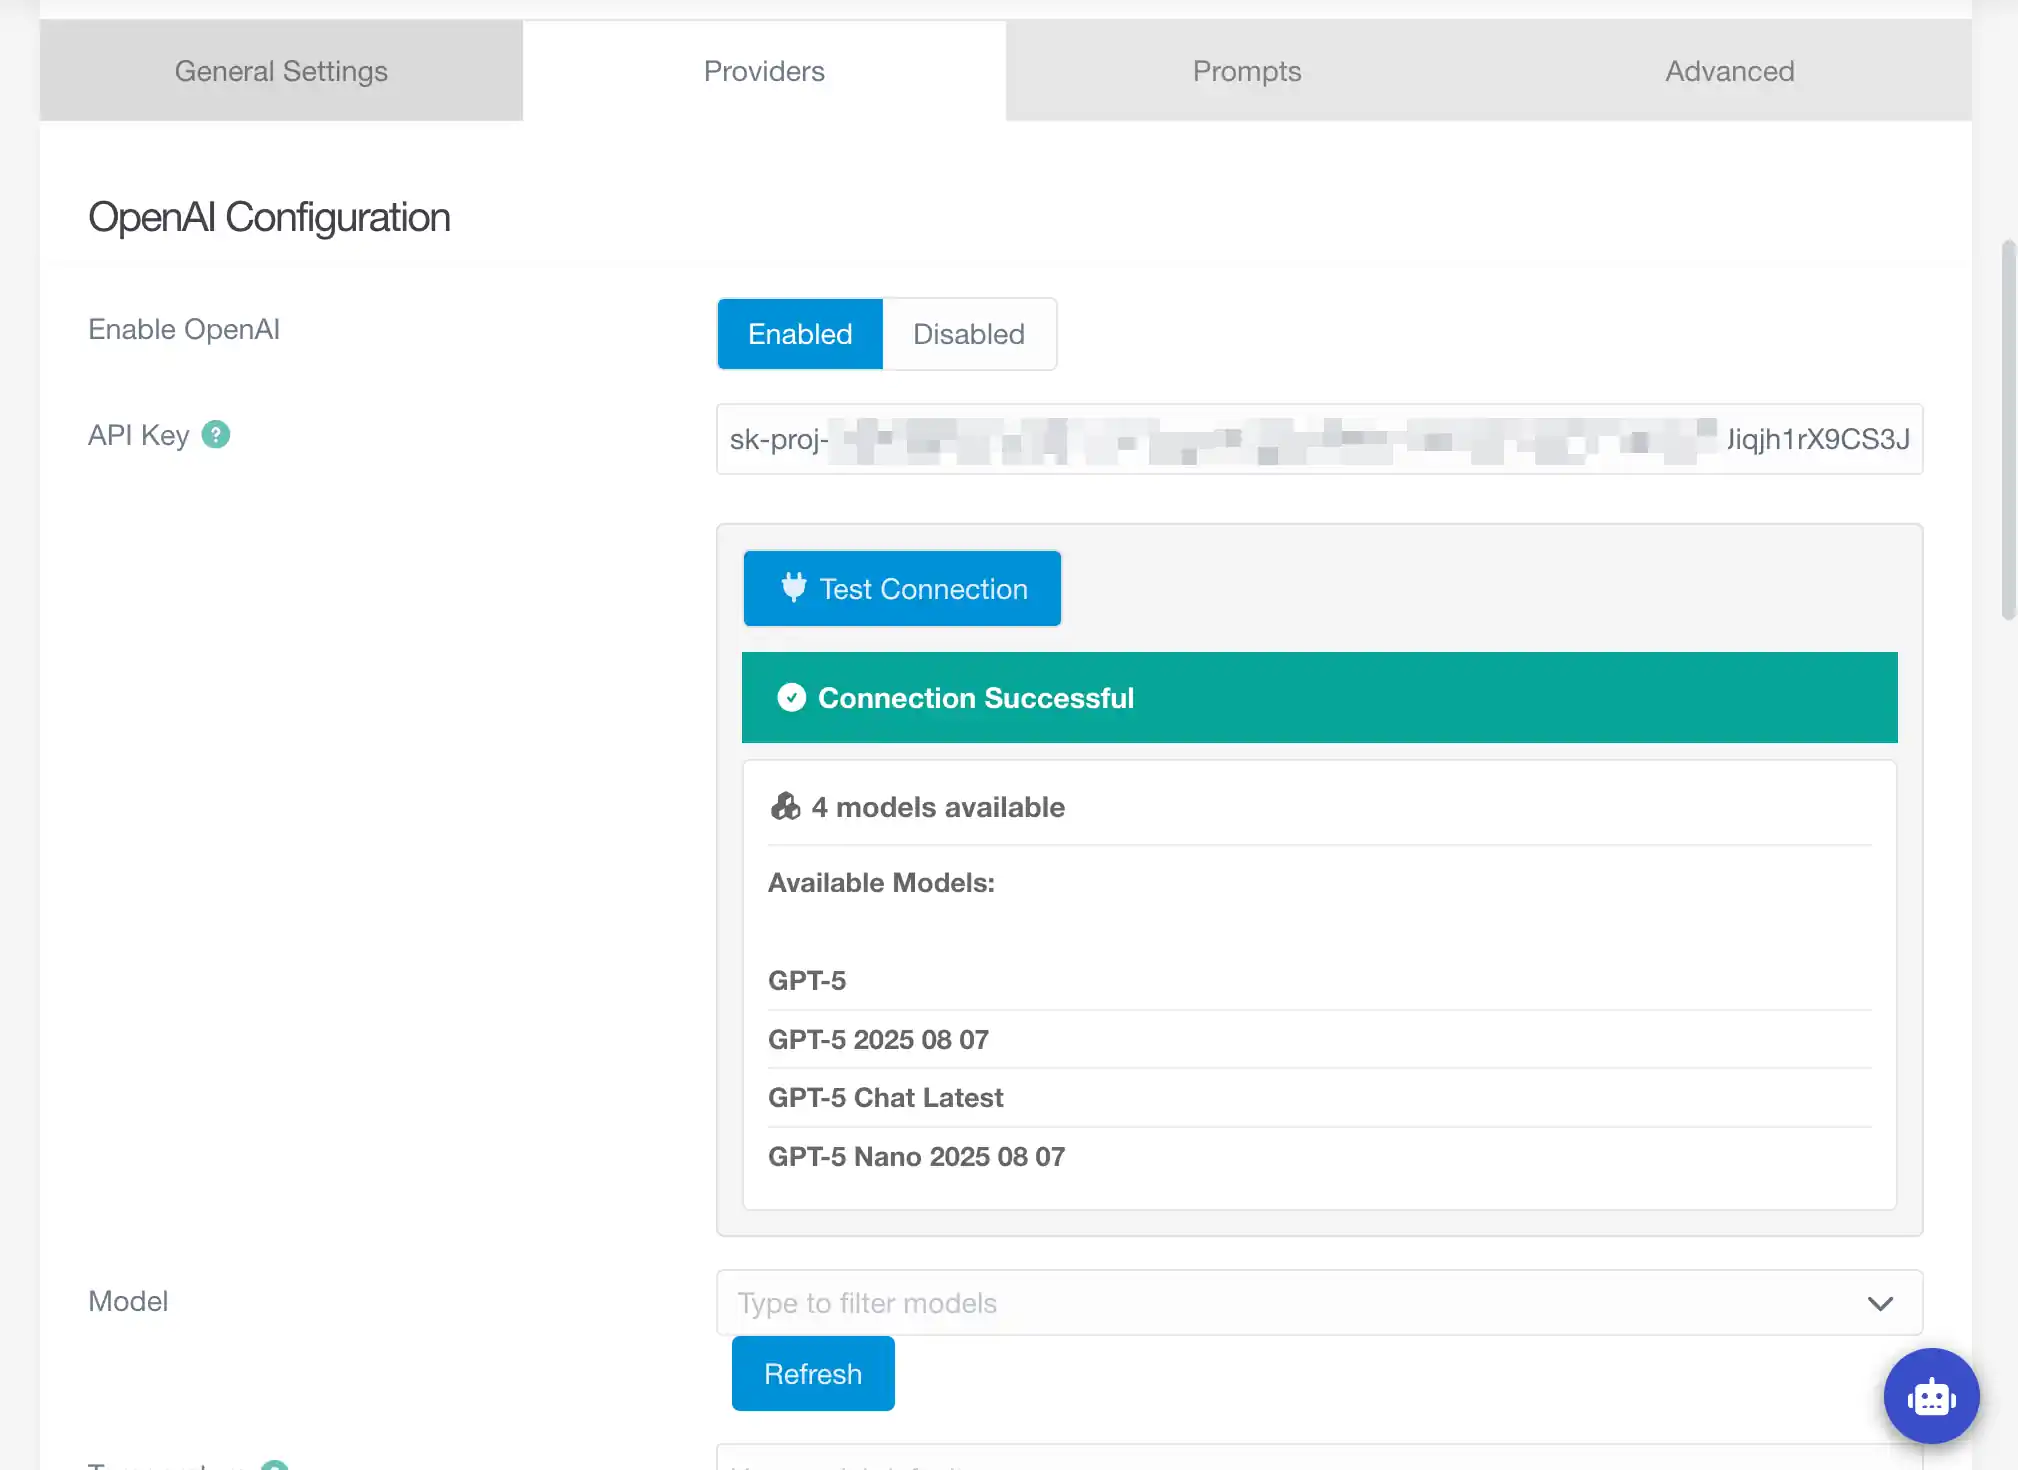The width and height of the screenshot is (2018, 1470).
Task: Open the Prompts tab
Action: click(x=1246, y=71)
